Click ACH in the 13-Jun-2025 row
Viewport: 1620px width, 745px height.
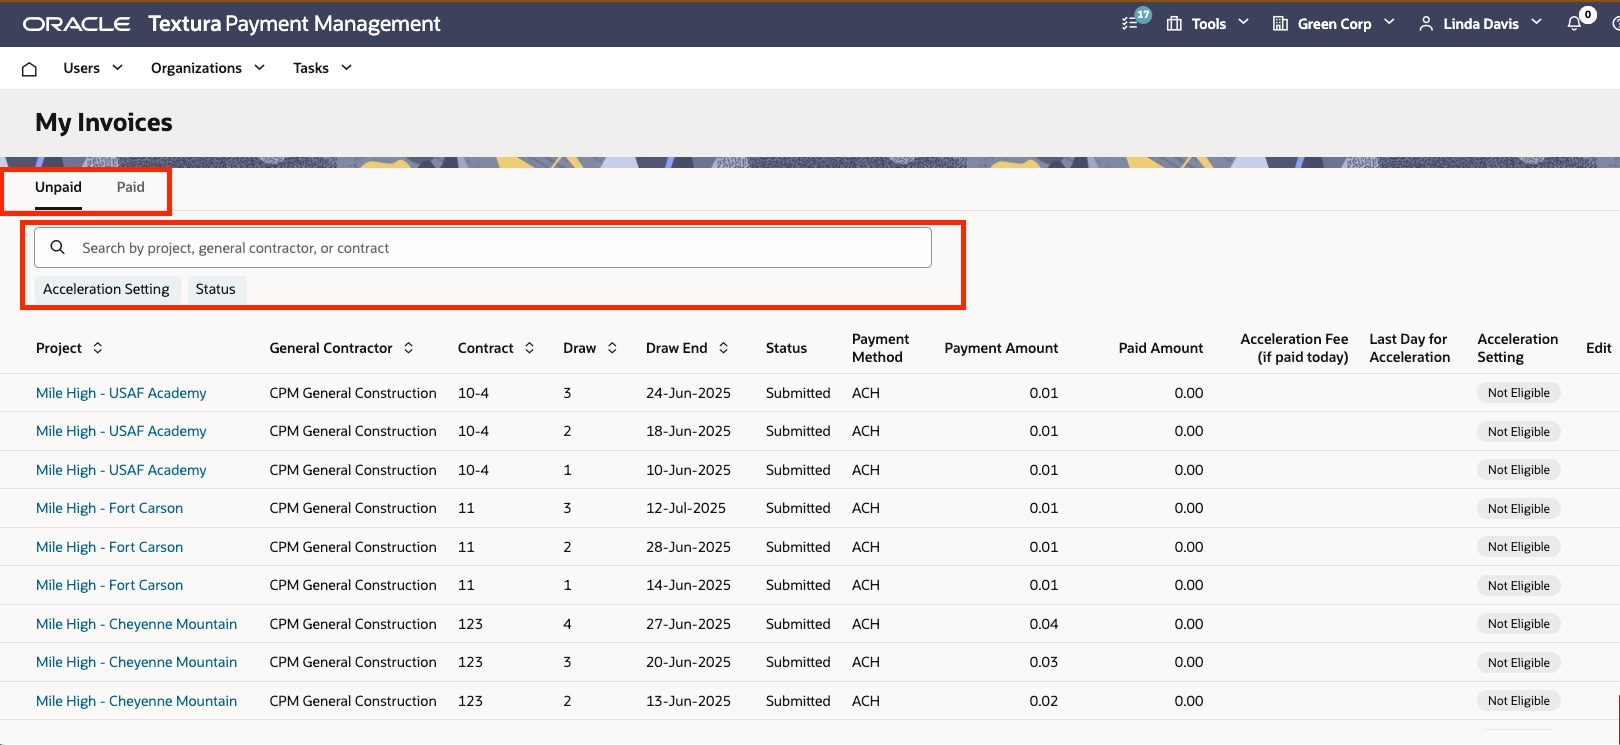pyautogui.click(x=866, y=701)
